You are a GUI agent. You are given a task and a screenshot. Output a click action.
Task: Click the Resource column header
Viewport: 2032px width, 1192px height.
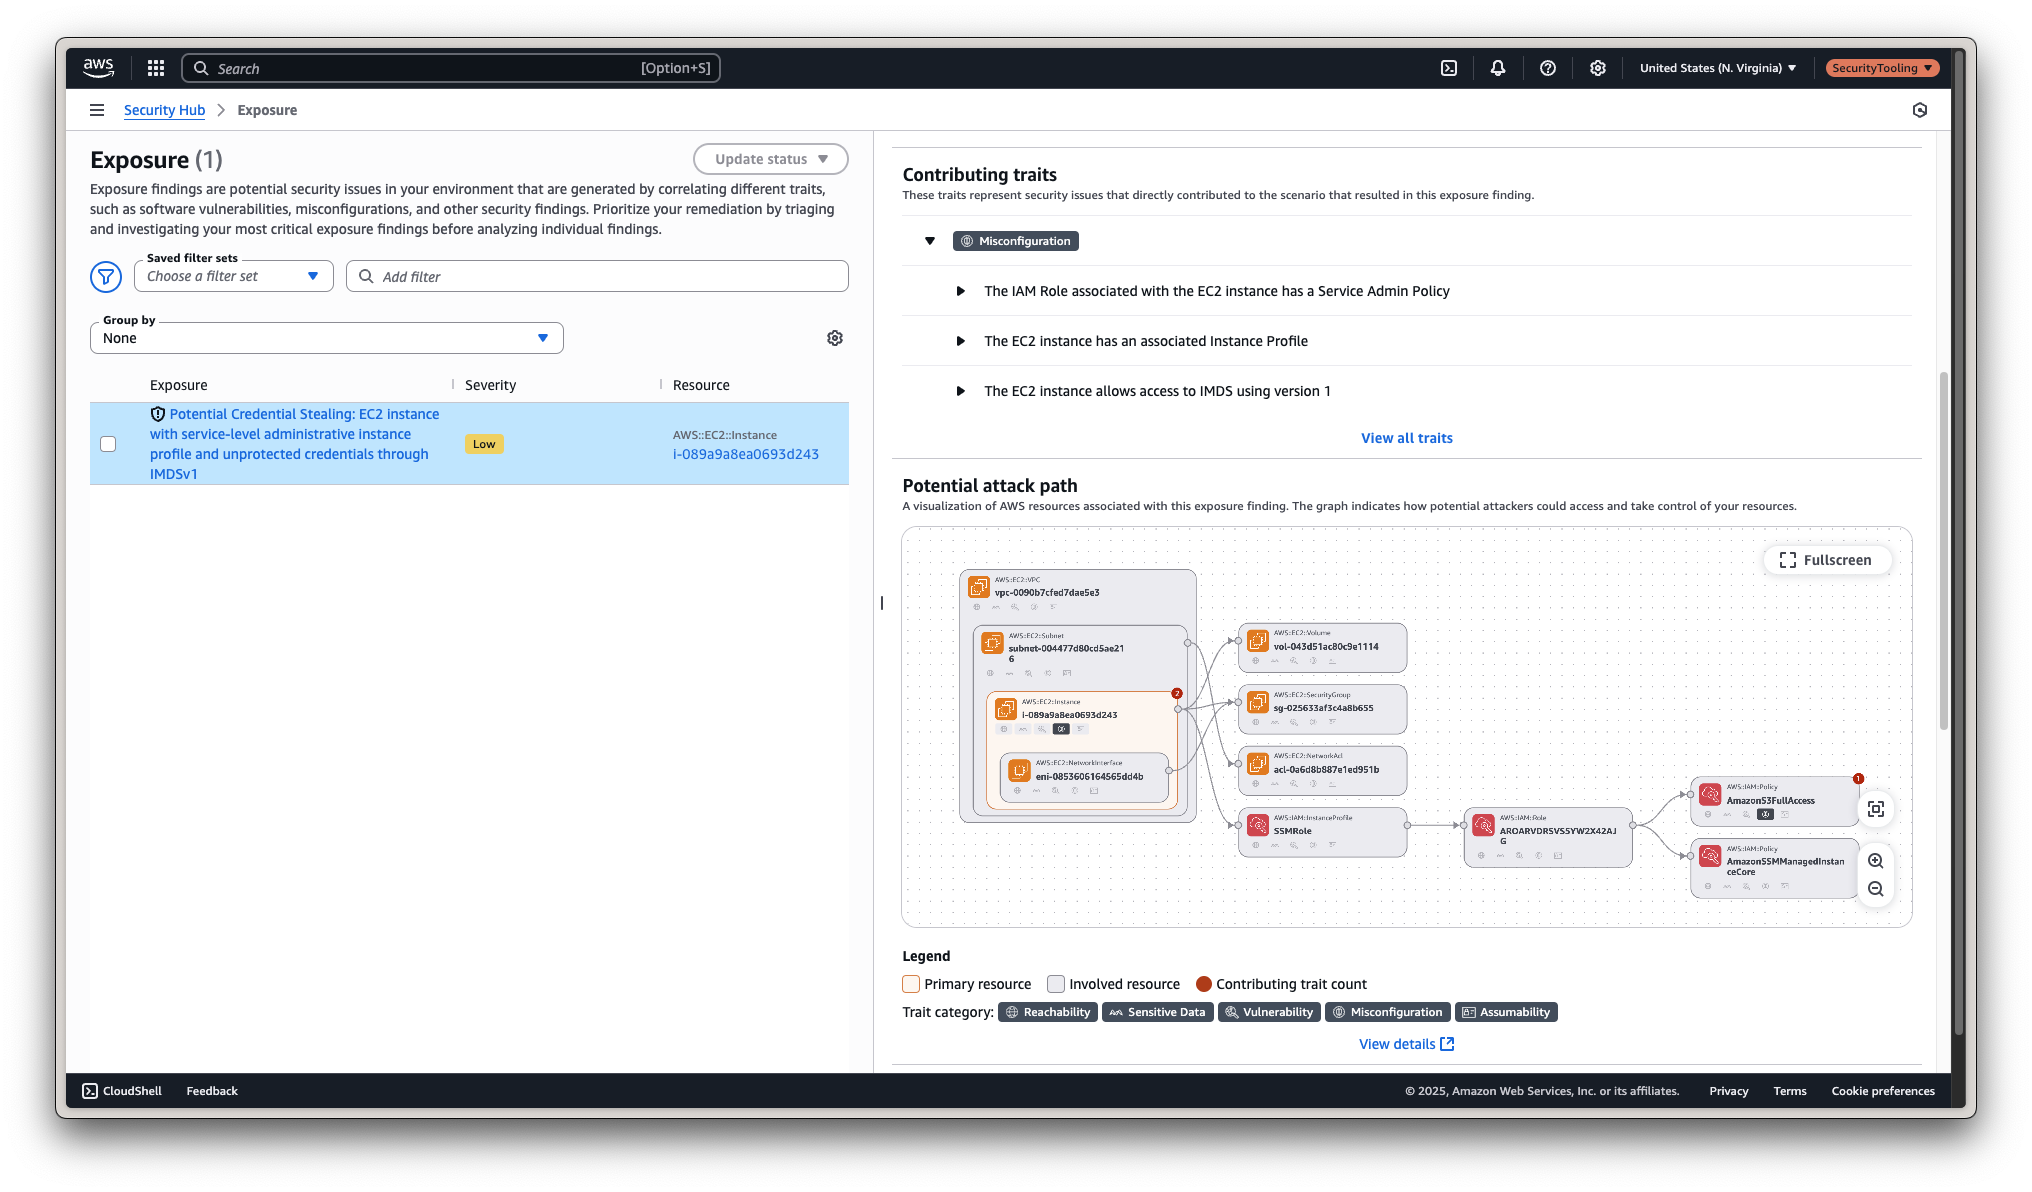coord(701,385)
